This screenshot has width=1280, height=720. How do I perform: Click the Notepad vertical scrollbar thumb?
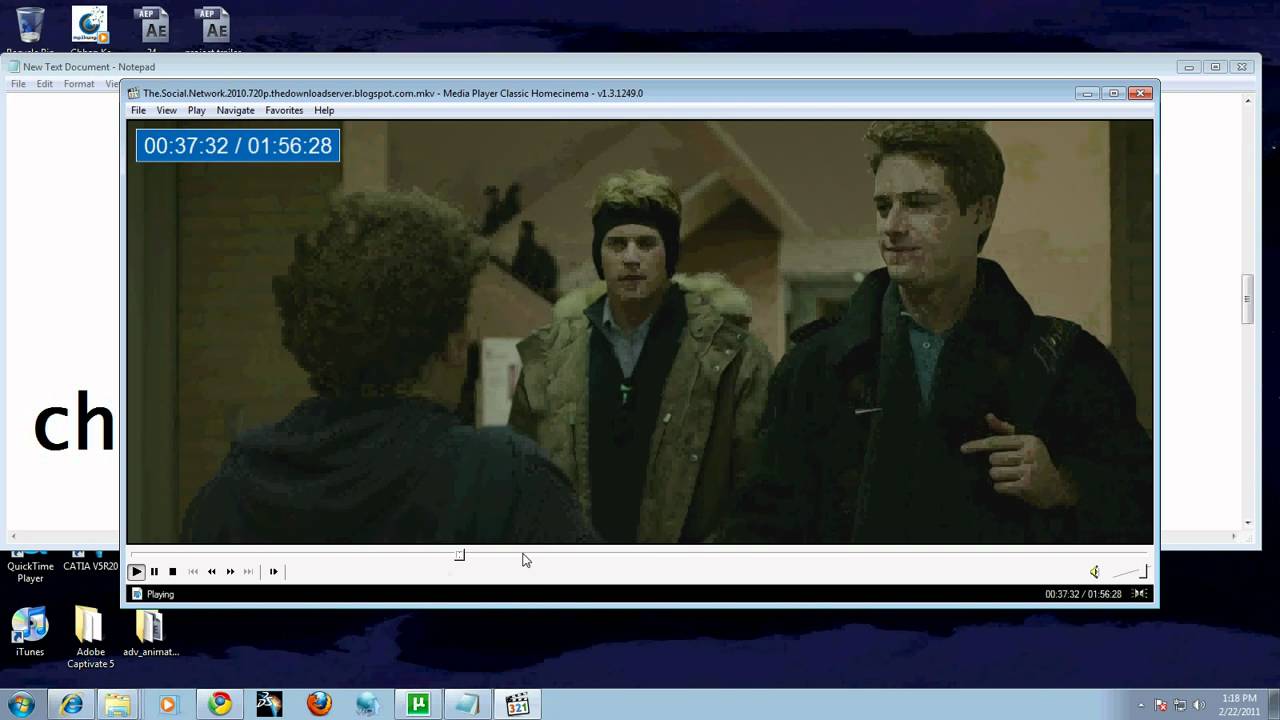click(x=1247, y=300)
